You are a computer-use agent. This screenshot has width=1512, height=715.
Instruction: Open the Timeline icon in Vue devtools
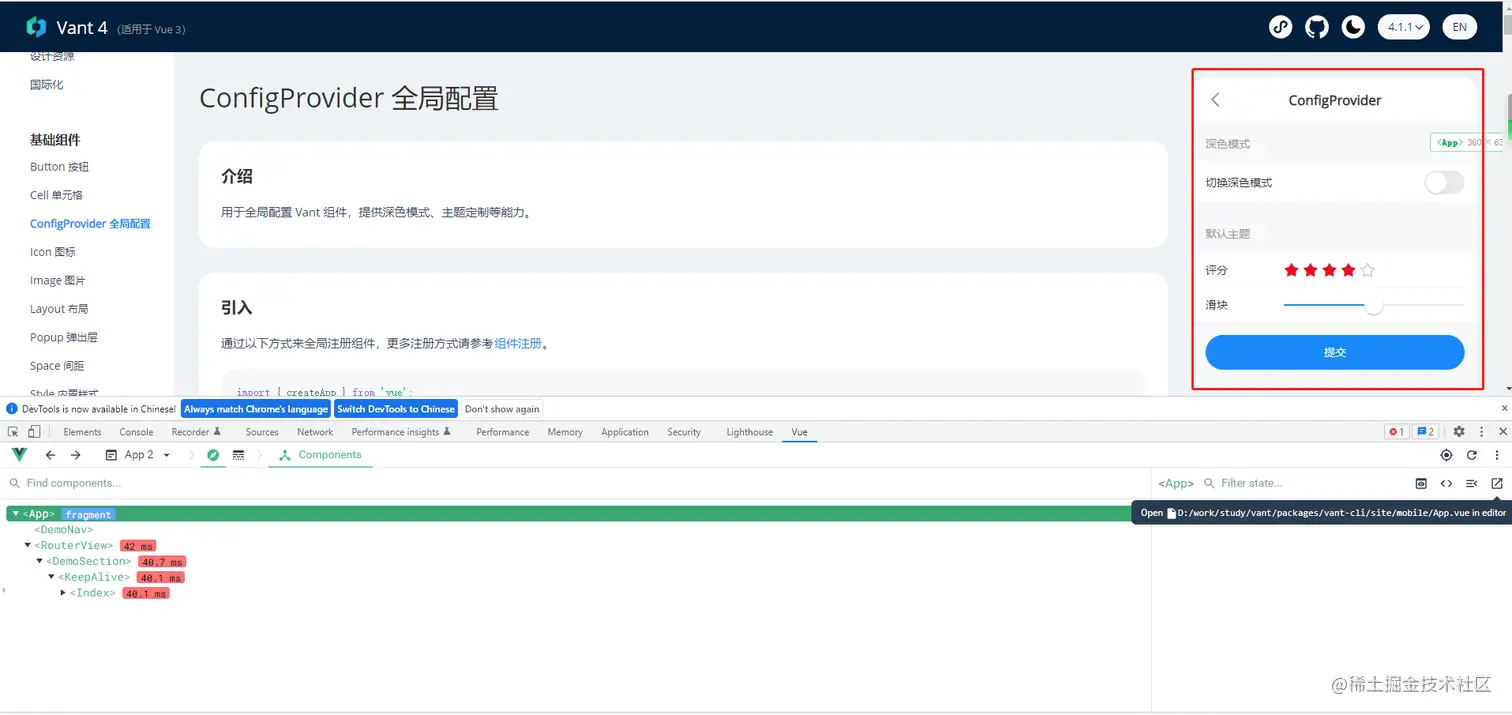(x=238, y=455)
